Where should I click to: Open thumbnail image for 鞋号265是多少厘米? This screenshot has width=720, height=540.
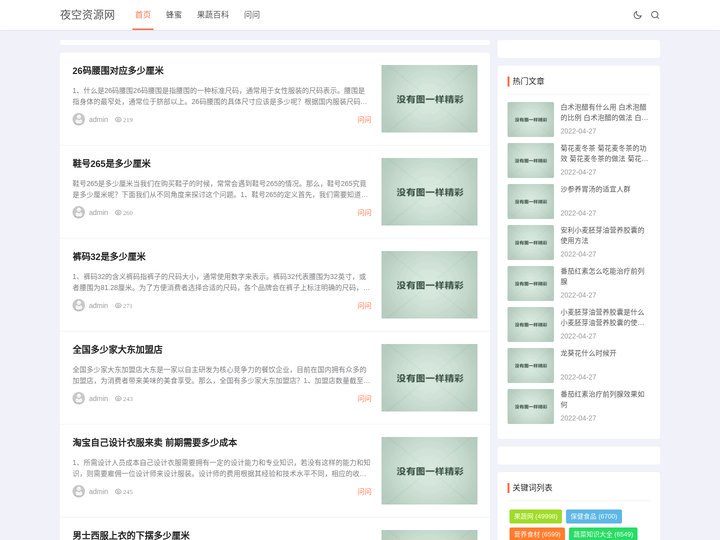tap(429, 191)
